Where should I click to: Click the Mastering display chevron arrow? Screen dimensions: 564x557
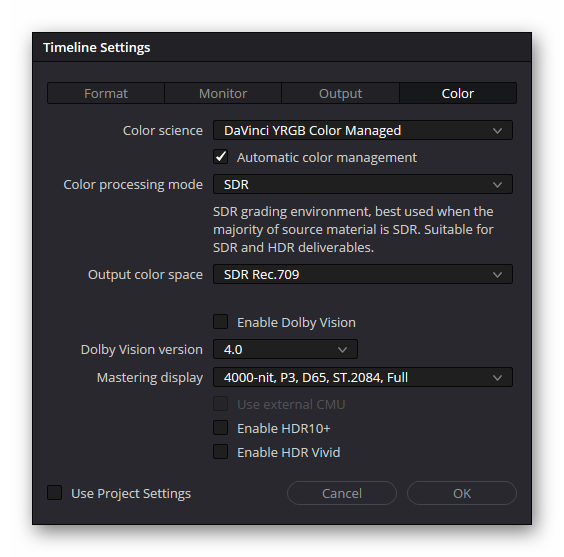[497, 378]
